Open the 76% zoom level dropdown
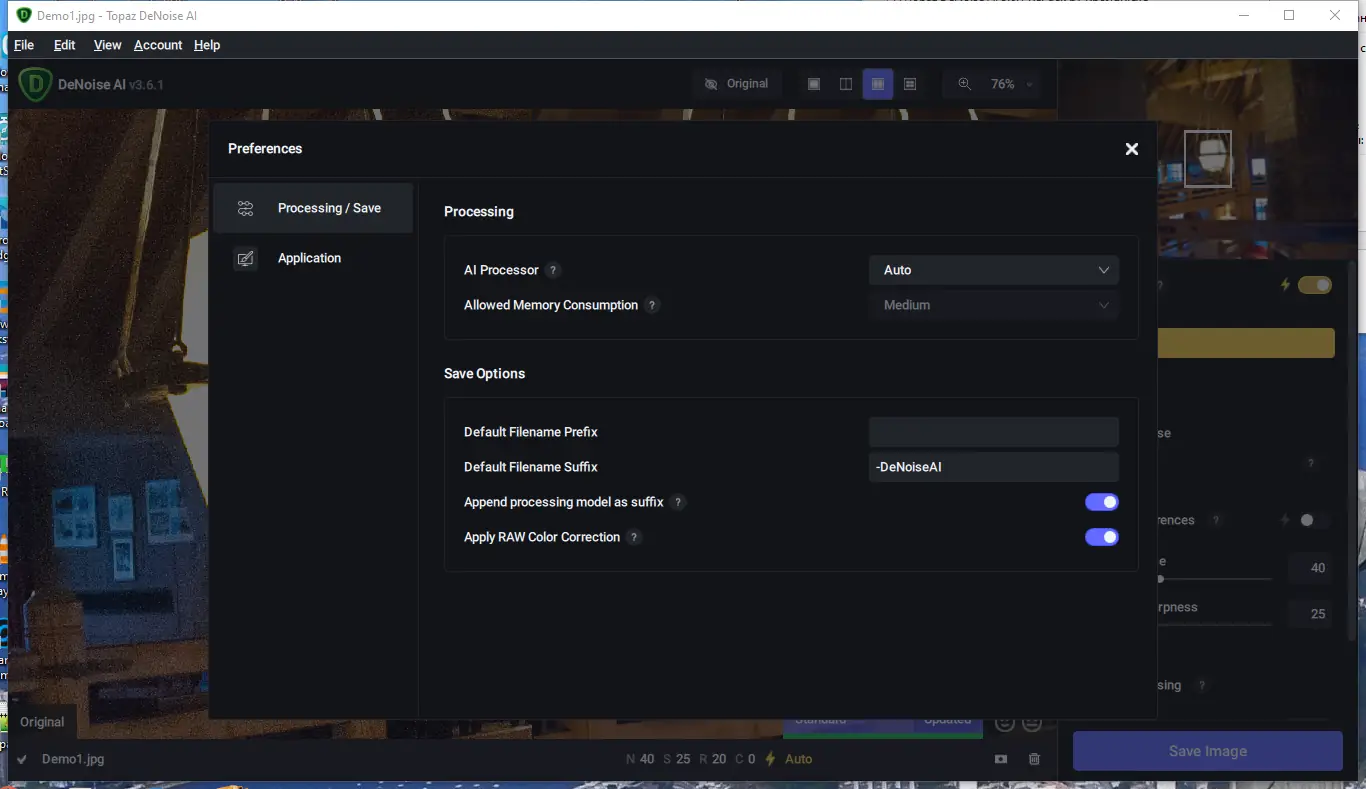The width and height of the screenshot is (1366, 789). 1011,84
